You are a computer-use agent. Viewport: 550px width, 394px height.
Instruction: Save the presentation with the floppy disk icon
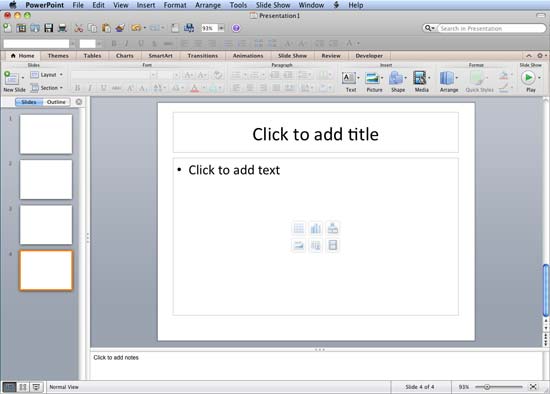(x=48, y=28)
